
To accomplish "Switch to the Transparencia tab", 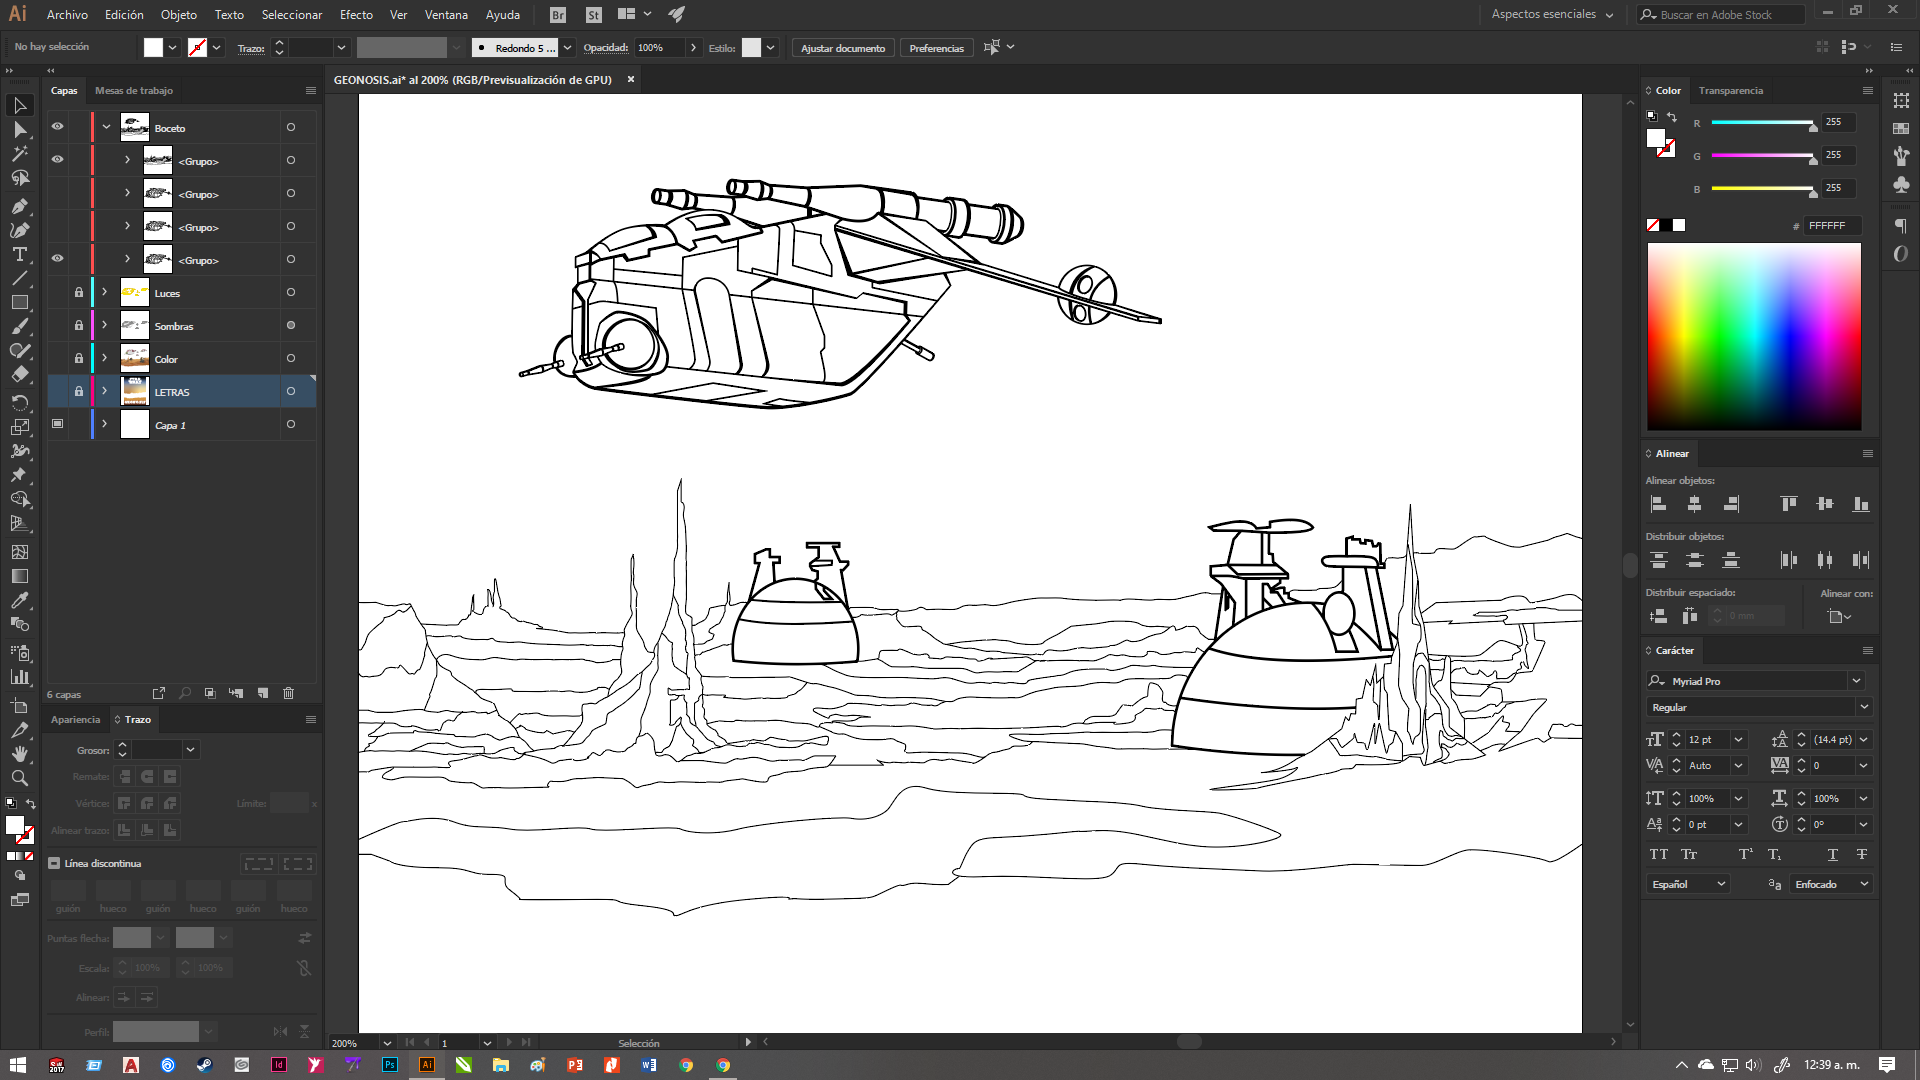I will coord(1731,91).
